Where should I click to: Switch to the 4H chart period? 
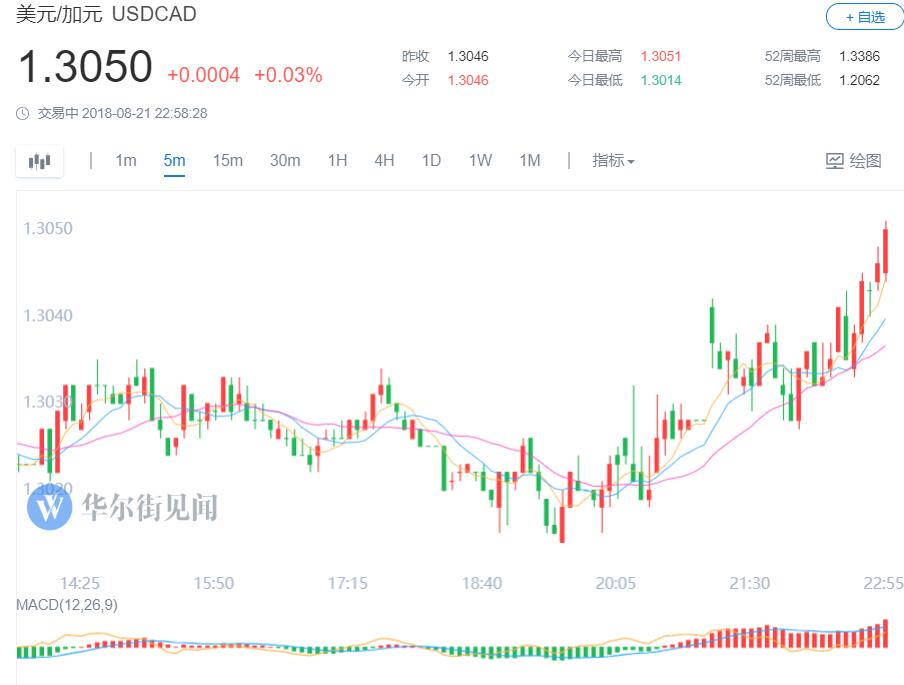coord(384,161)
